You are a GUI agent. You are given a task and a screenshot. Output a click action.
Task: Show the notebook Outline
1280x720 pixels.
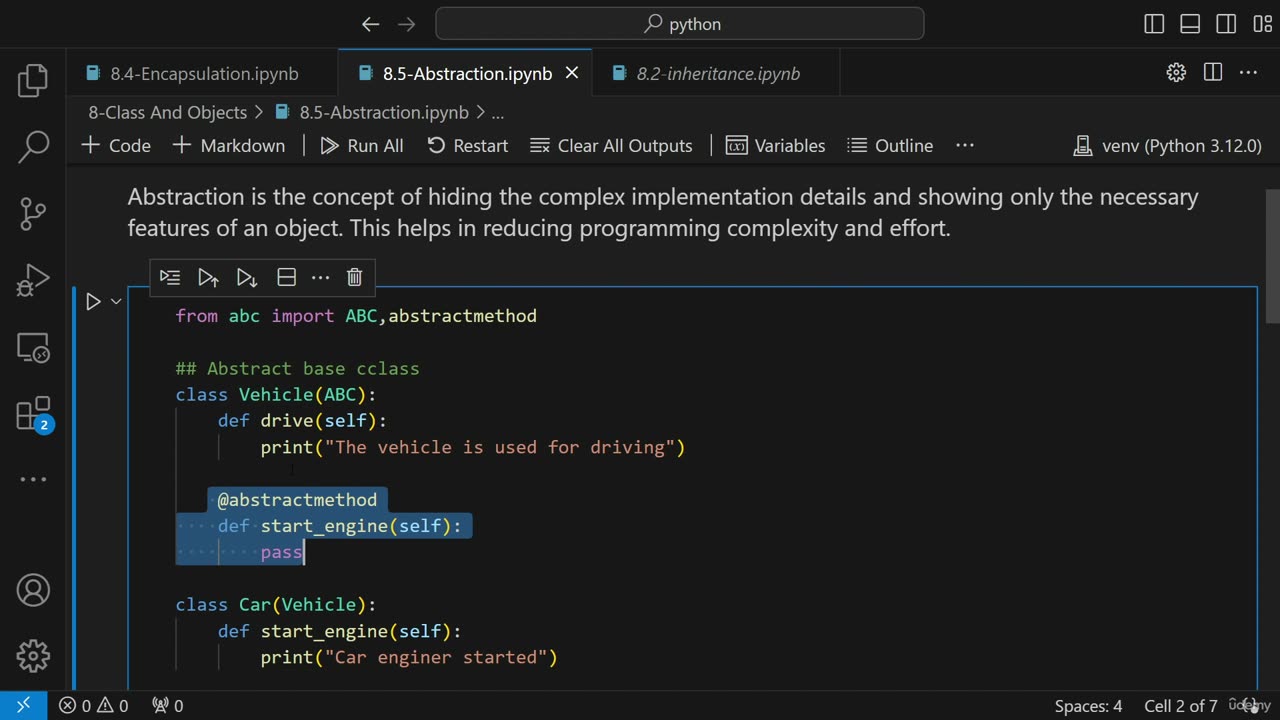[x=890, y=145]
